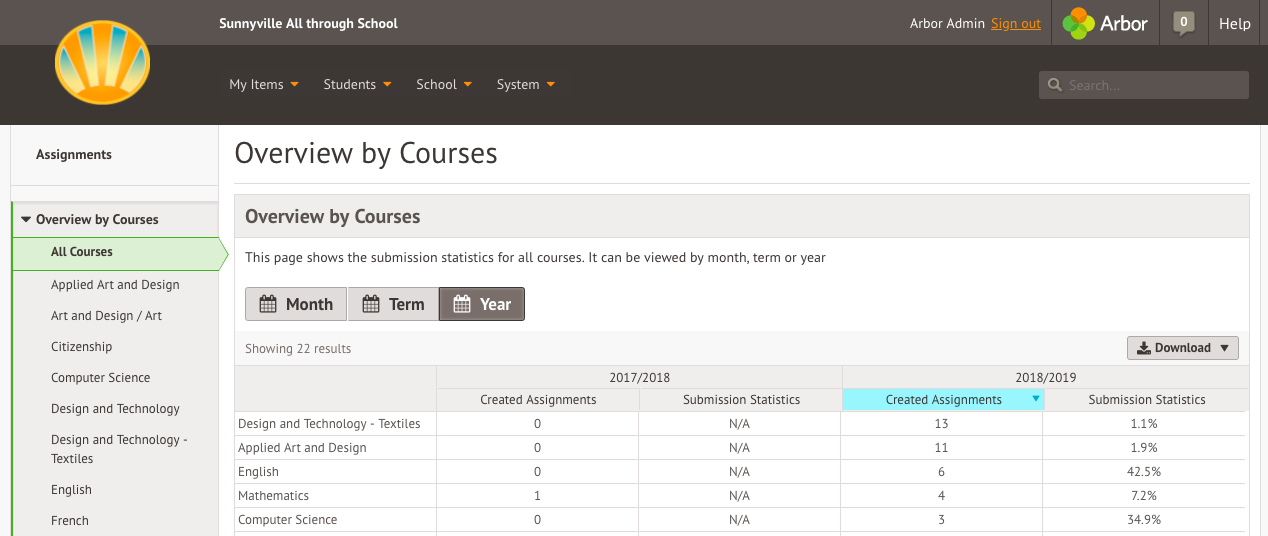Open Assignments section in sidebar
The width and height of the screenshot is (1268, 536).
click(74, 155)
